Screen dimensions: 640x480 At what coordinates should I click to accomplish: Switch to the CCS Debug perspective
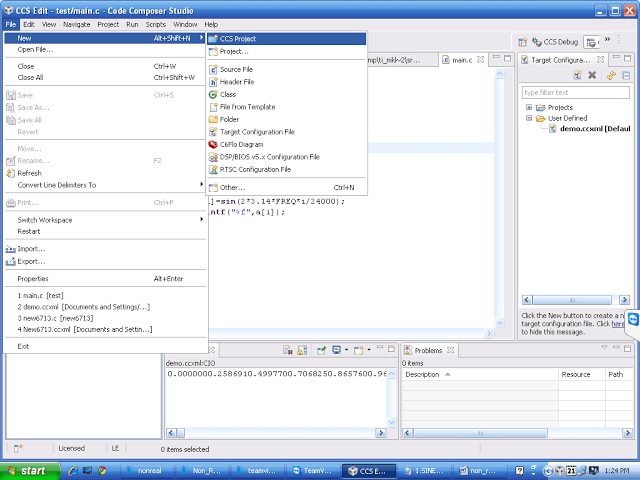(555, 42)
